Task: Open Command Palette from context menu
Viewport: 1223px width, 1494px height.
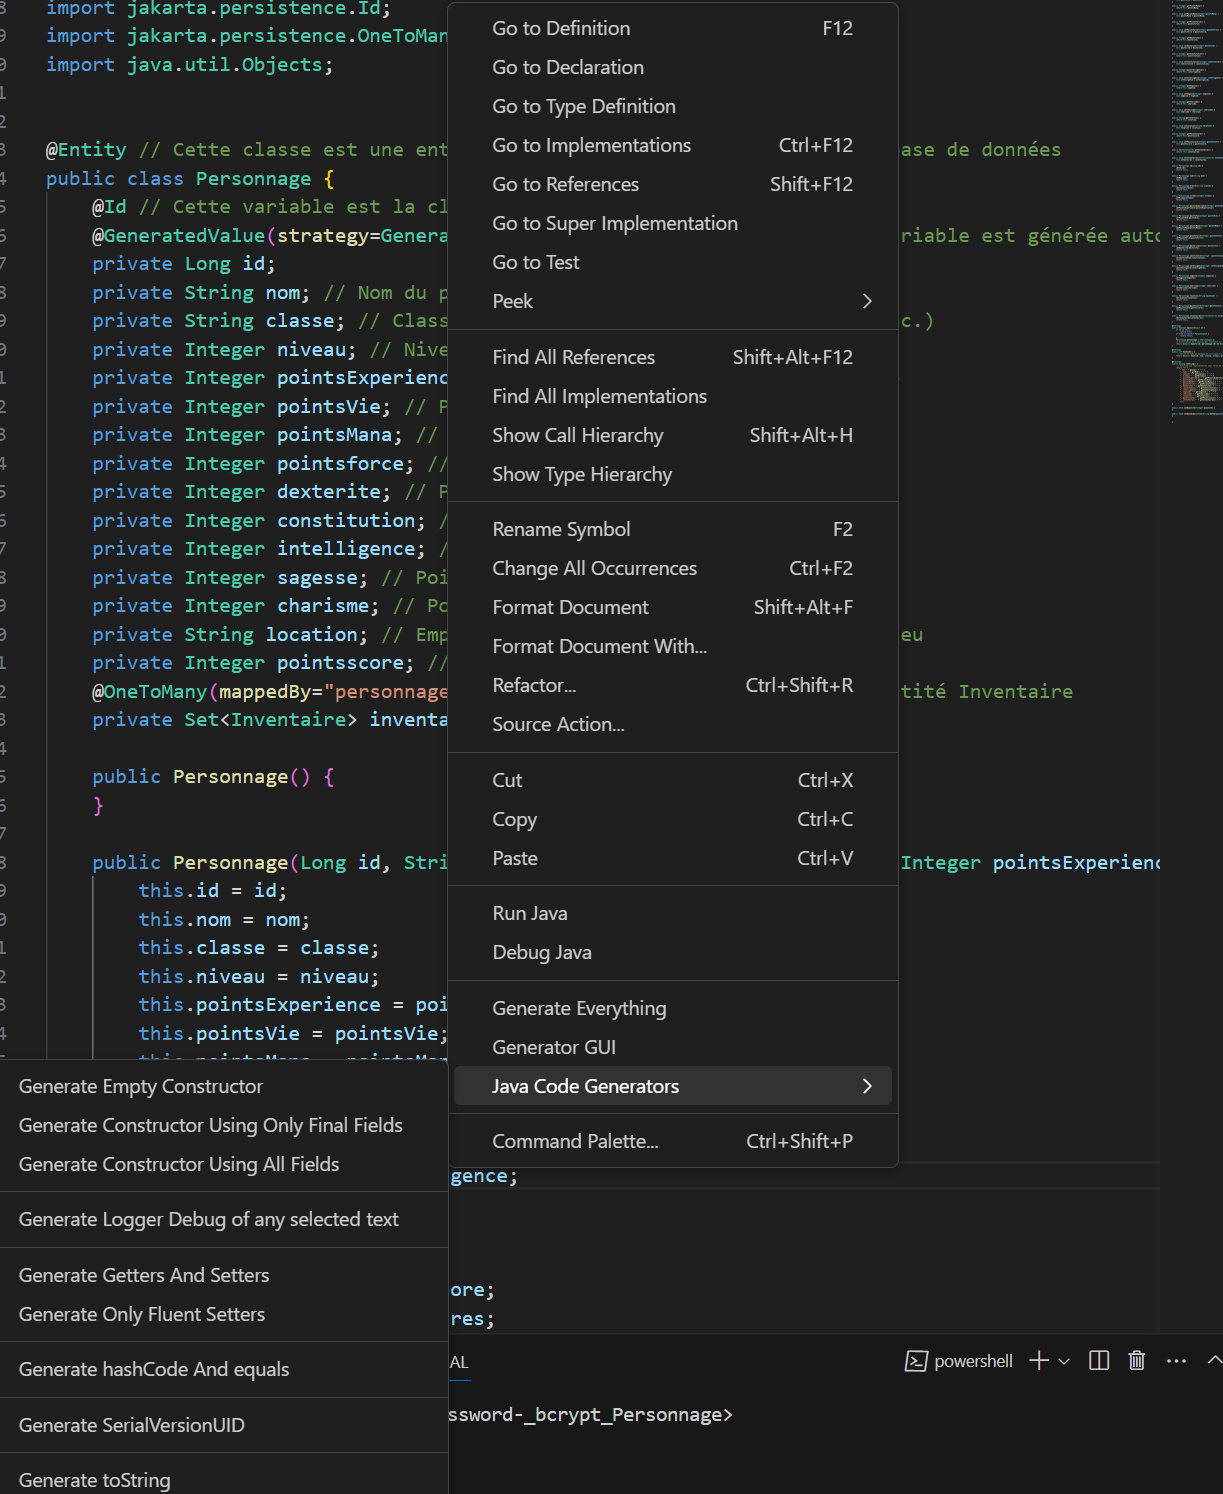Action: click(x=575, y=1141)
